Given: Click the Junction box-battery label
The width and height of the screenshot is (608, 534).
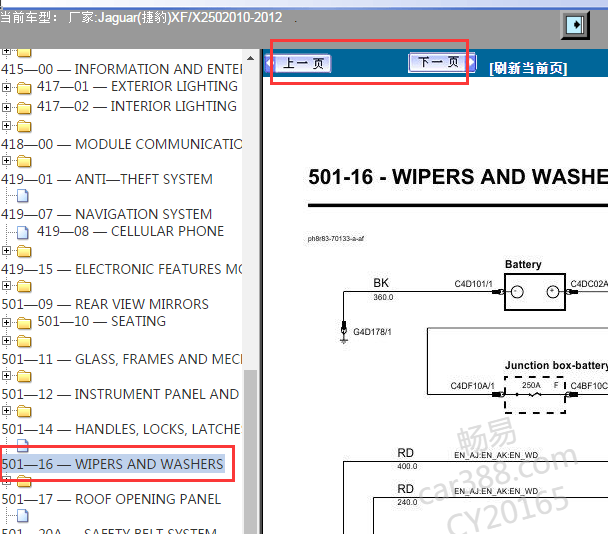Looking at the screenshot, I should pyautogui.click(x=556, y=365).
